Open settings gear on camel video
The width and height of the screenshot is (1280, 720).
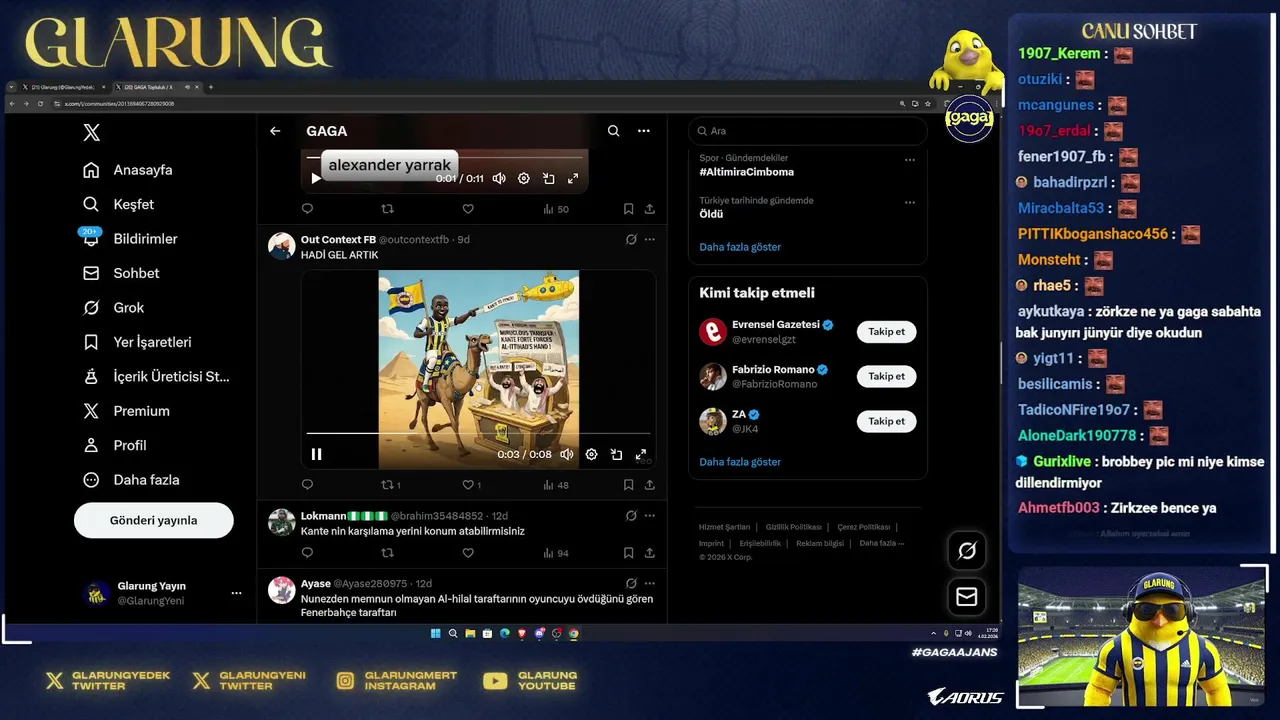(x=591, y=454)
